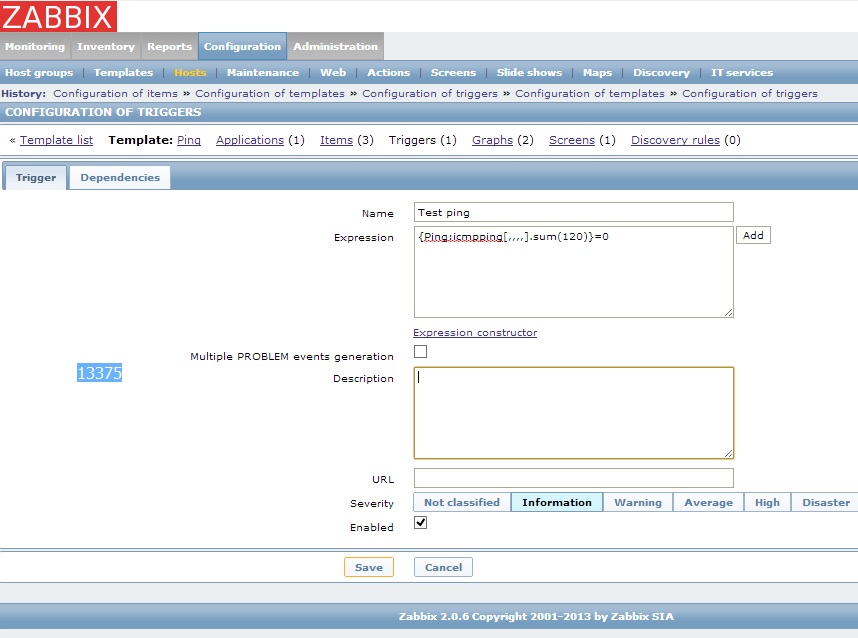Open the Administration menu
Screen dimensions: 858x638
335,47
